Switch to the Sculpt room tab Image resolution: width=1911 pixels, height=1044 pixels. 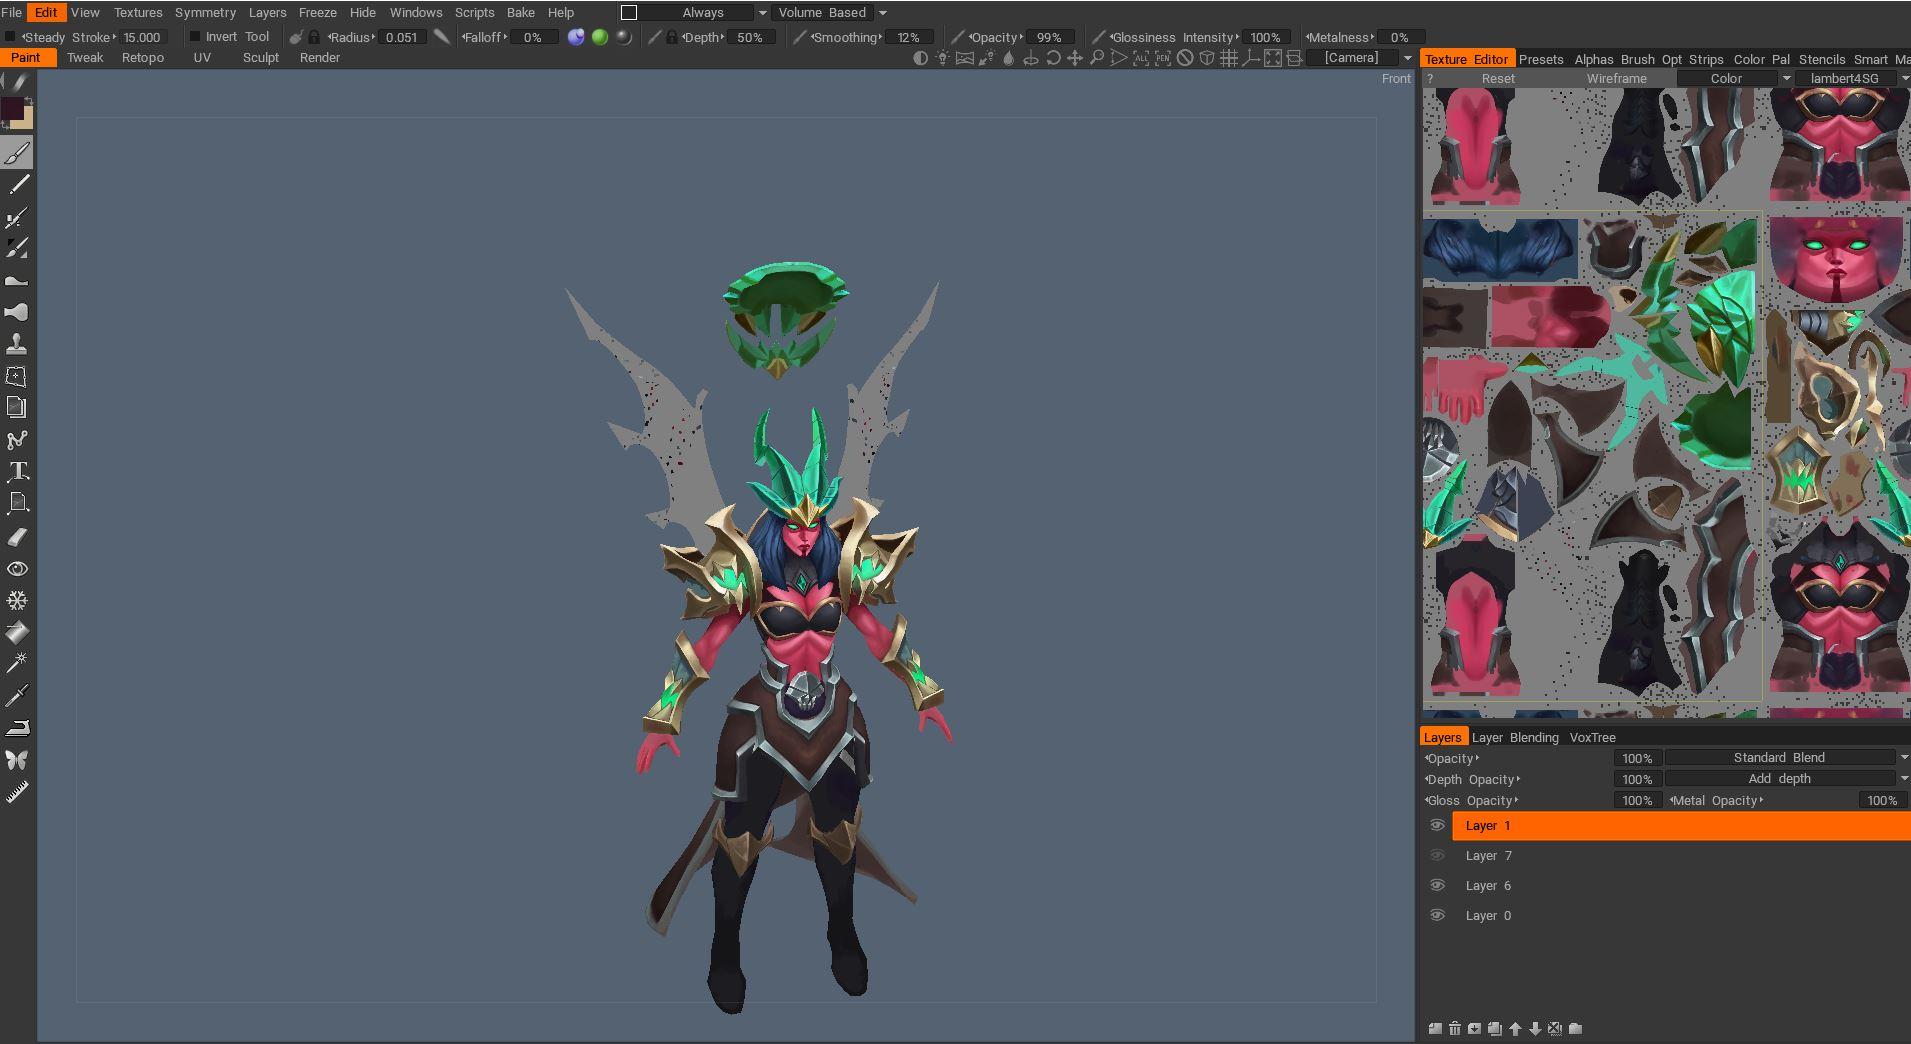tap(260, 58)
